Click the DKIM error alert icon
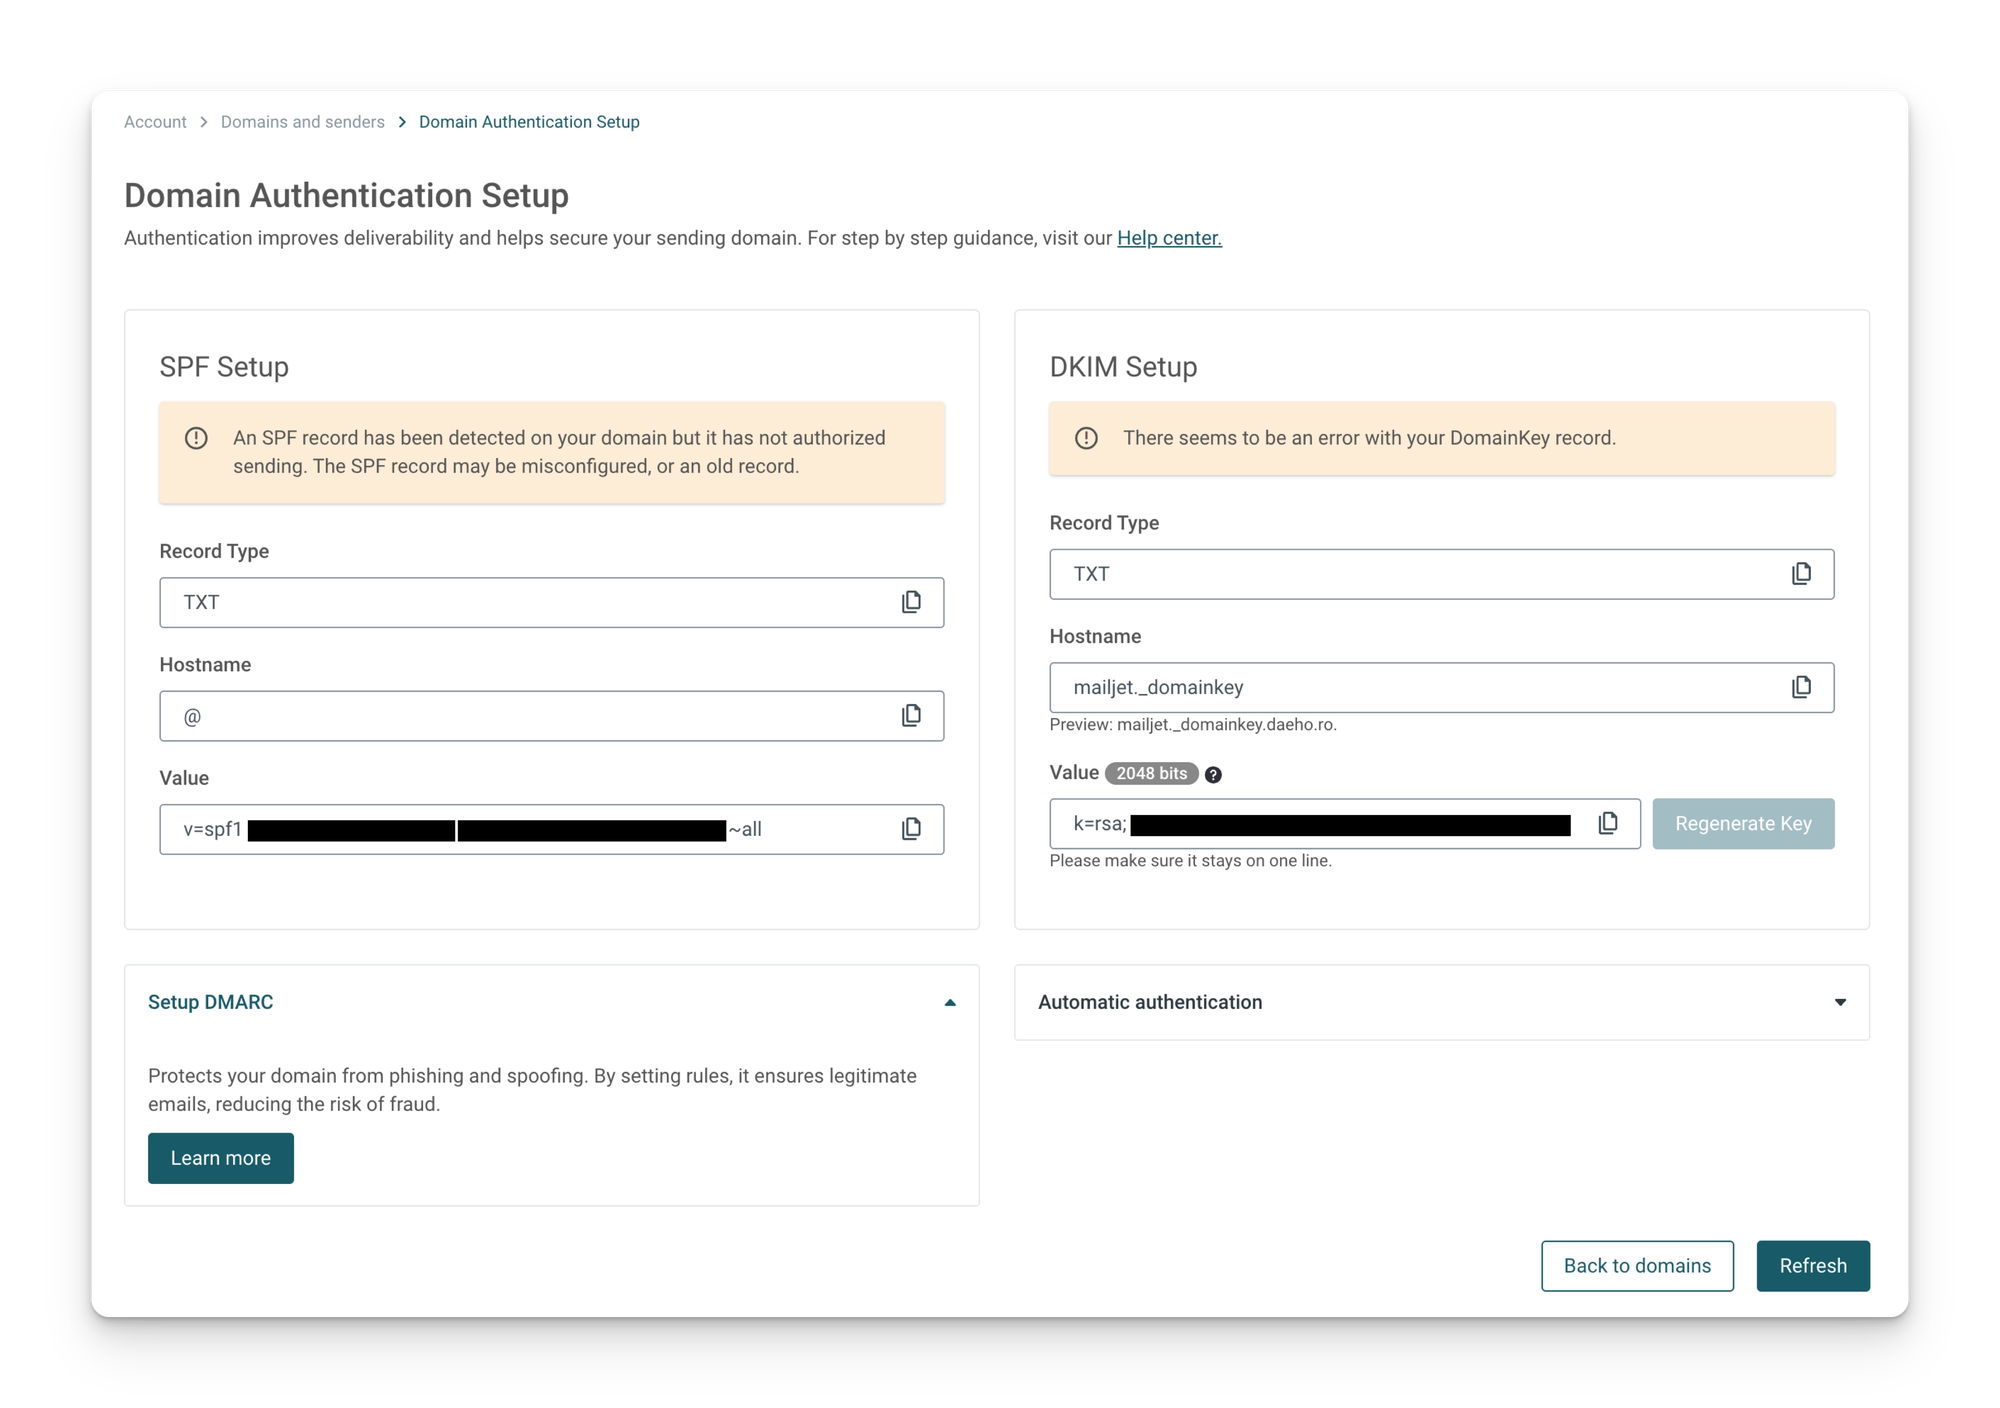The image size is (2000, 1408). (1086, 438)
